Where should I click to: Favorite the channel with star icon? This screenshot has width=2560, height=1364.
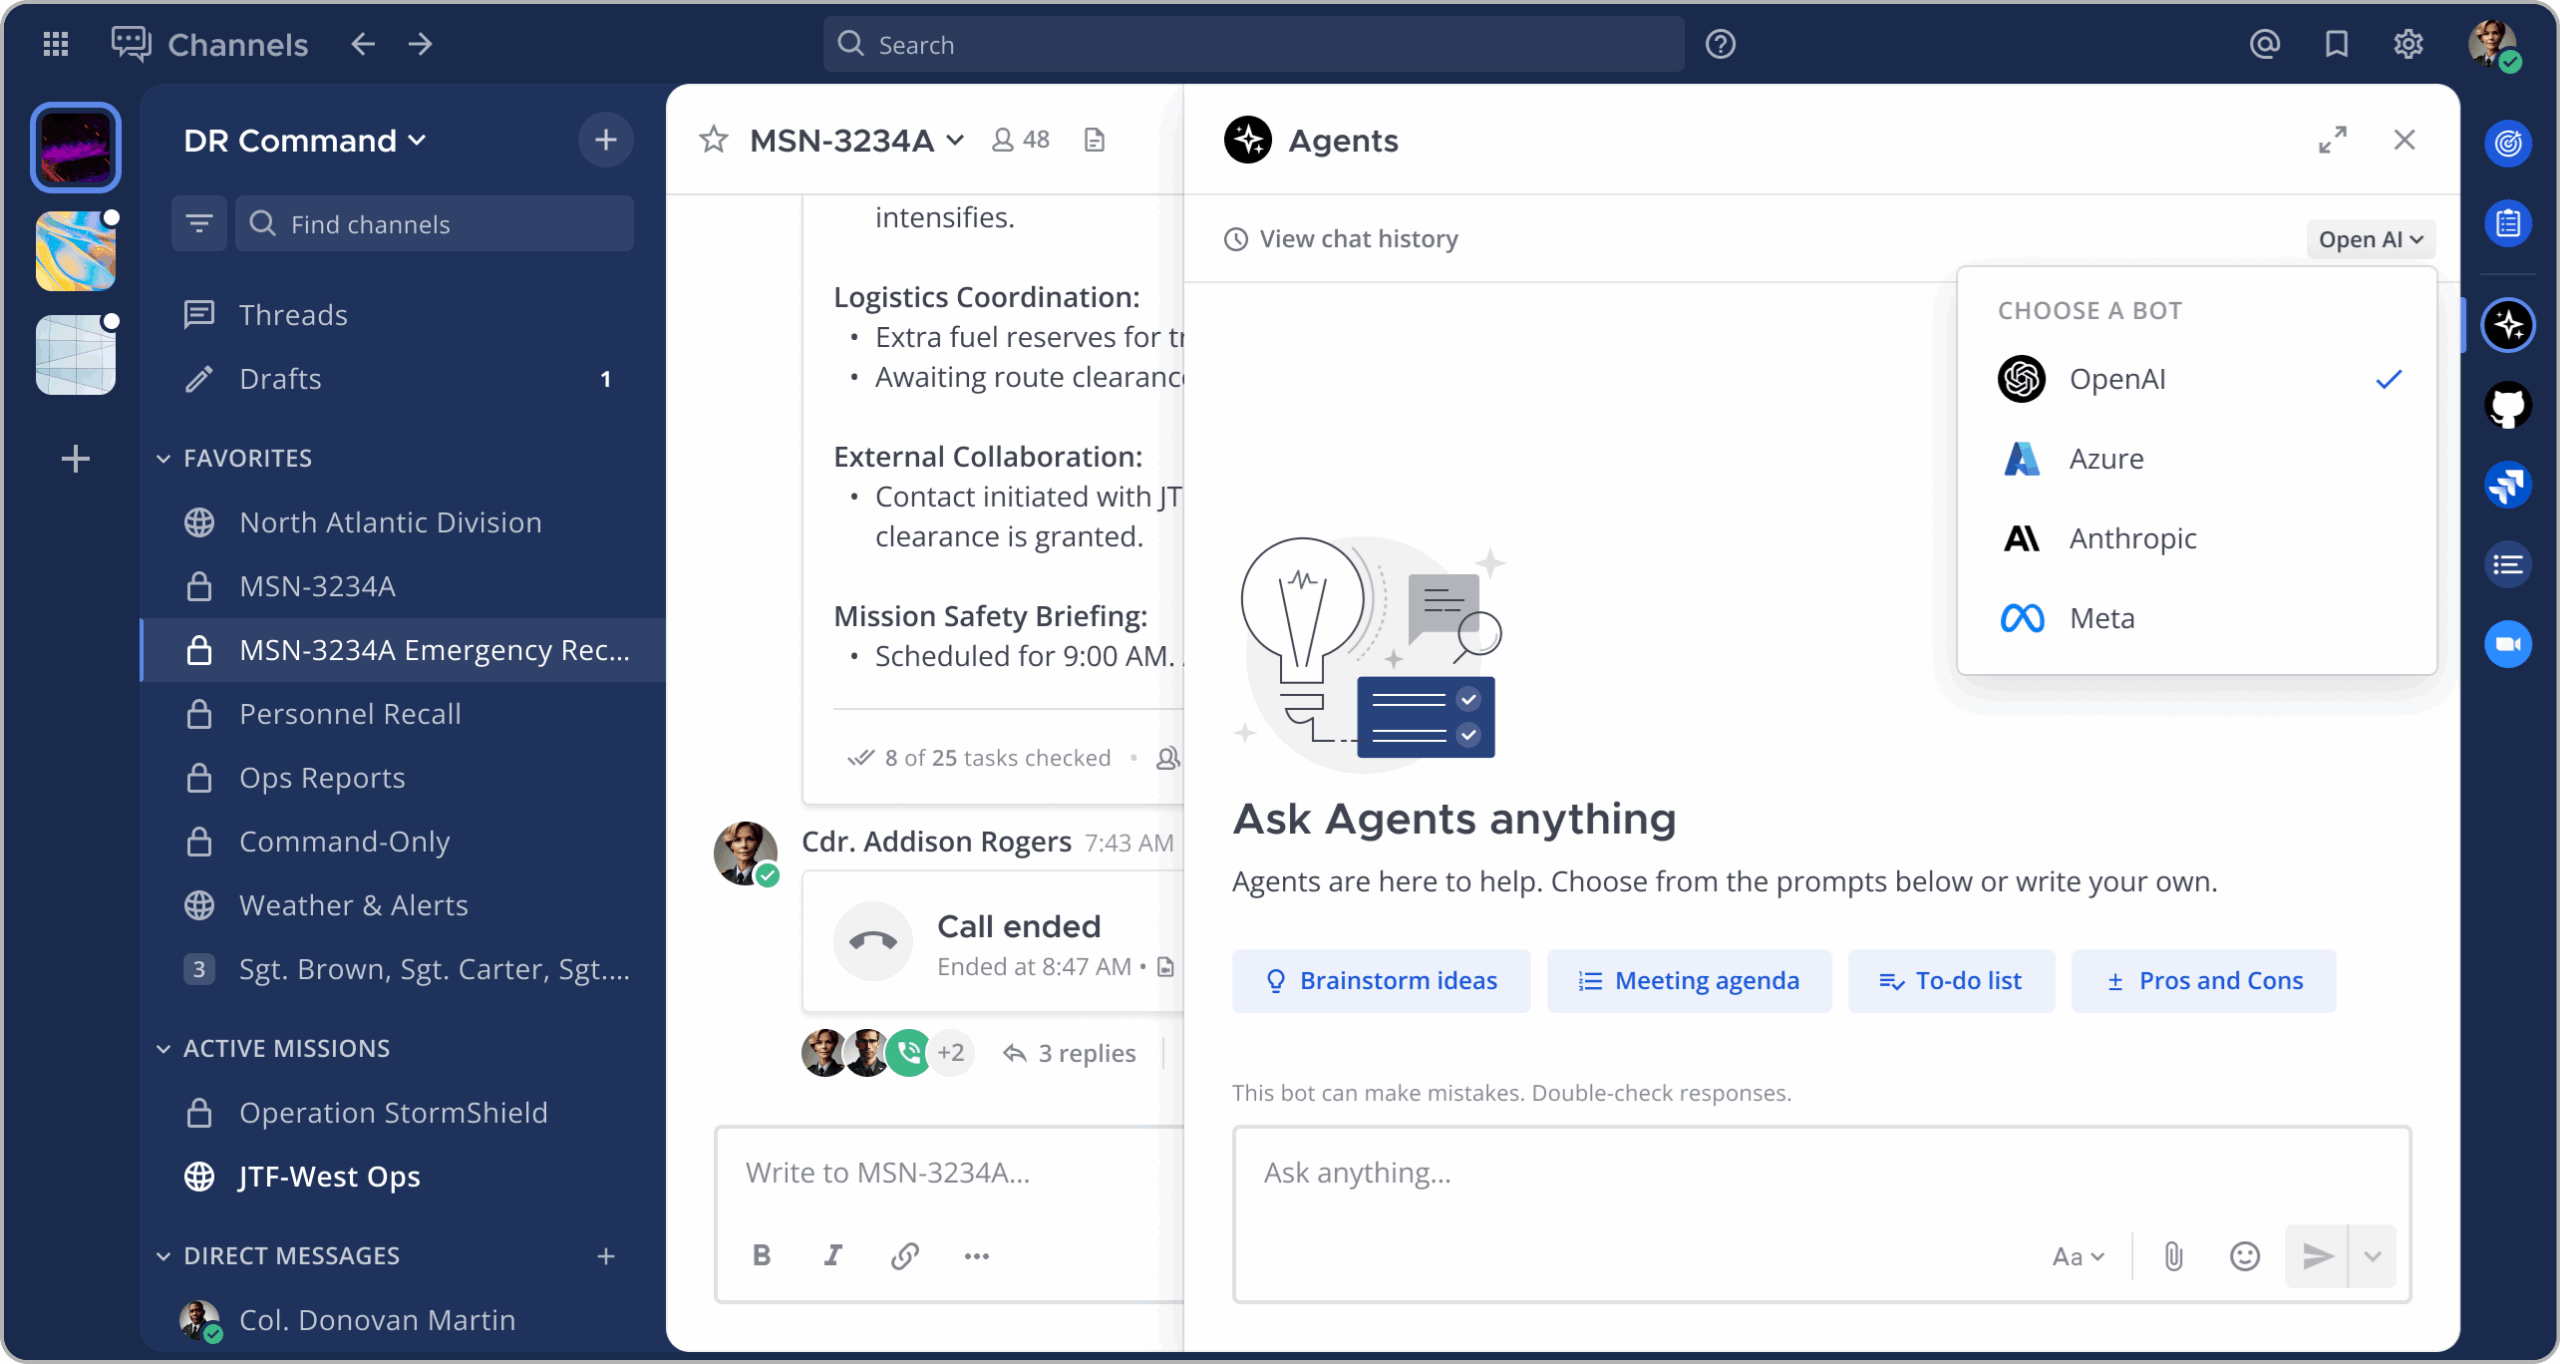coord(713,140)
